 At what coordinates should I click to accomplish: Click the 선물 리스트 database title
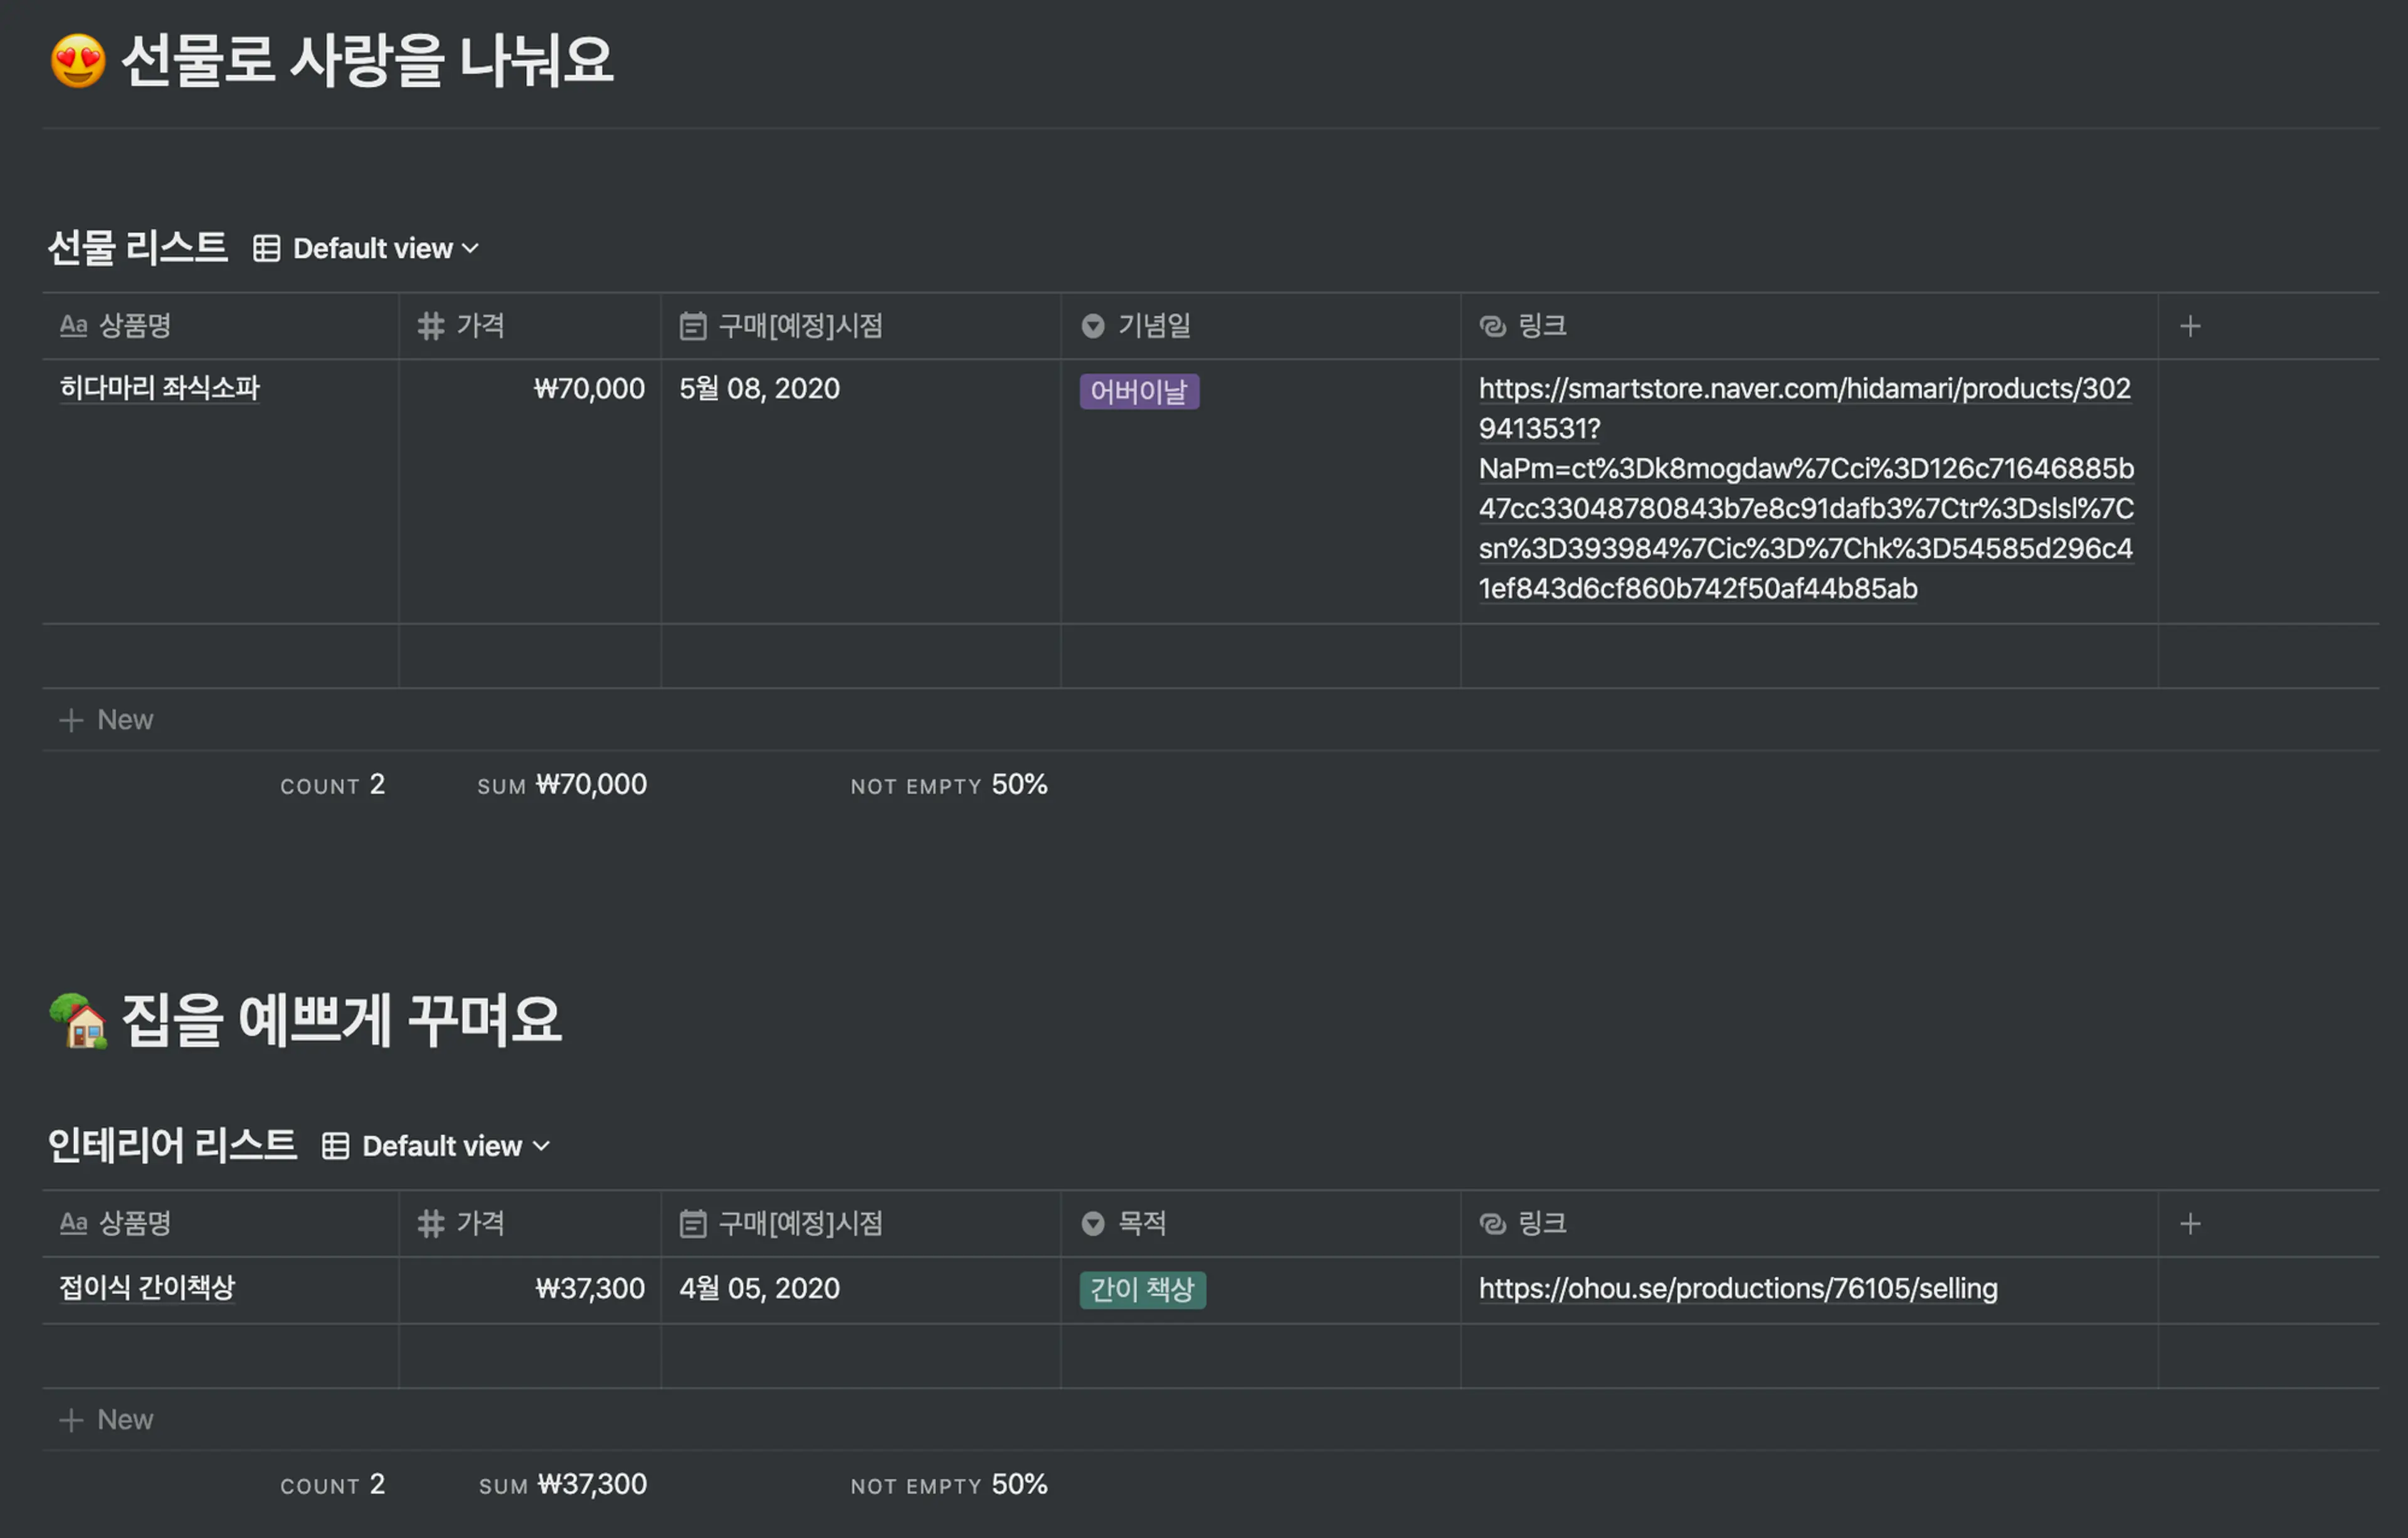click(x=138, y=248)
